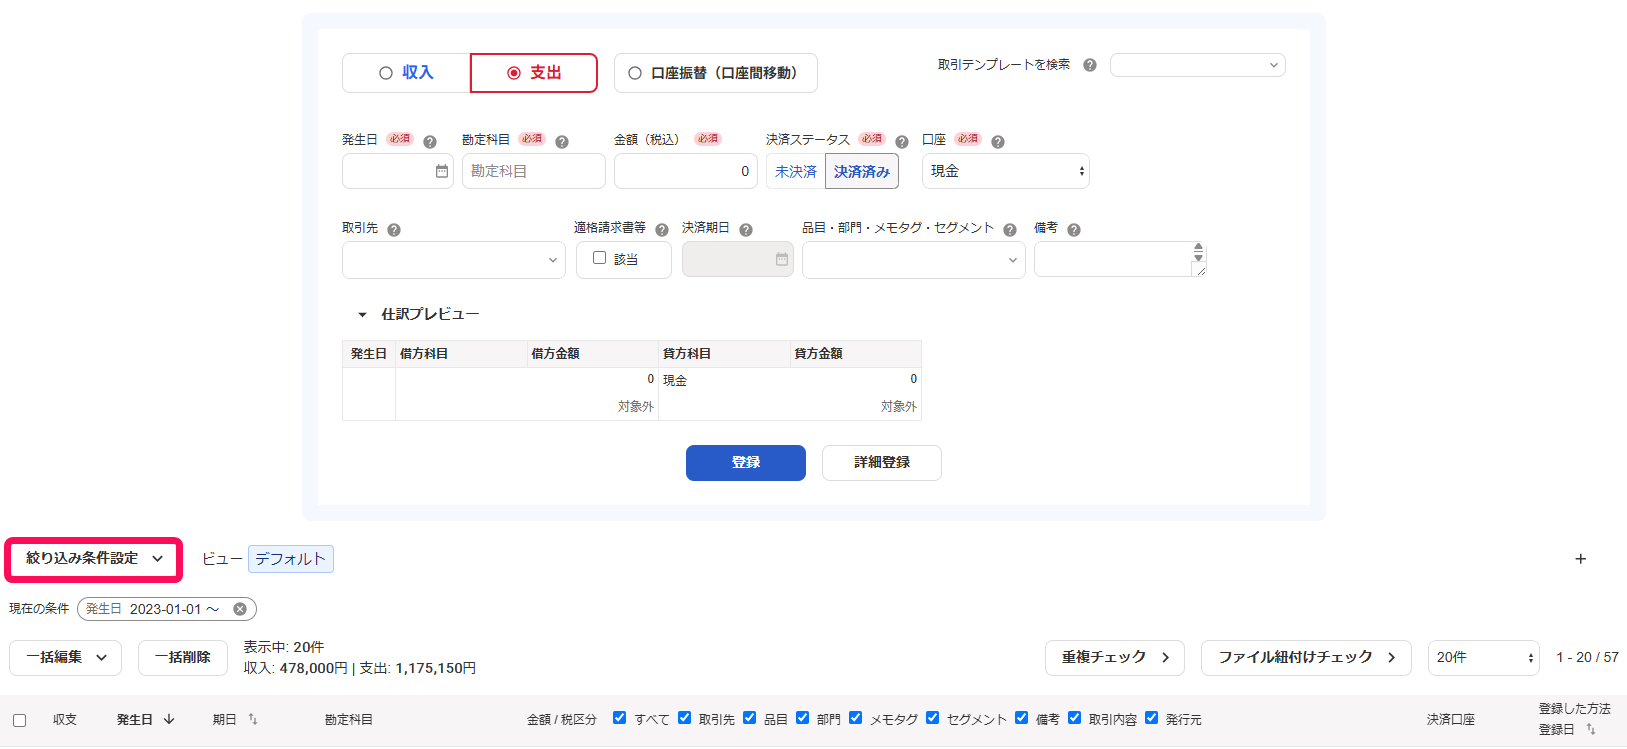Viewport: 1627px width, 749px height.
Task: Set payment status to 未決済
Action: click(796, 171)
